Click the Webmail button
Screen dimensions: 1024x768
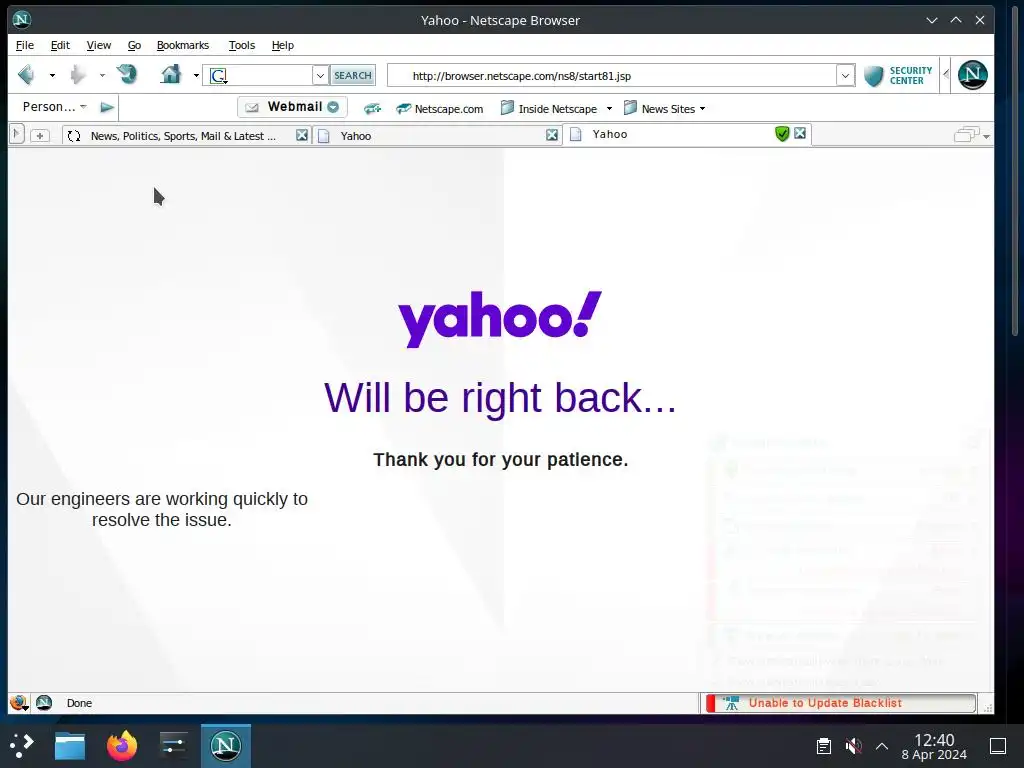[x=292, y=107]
